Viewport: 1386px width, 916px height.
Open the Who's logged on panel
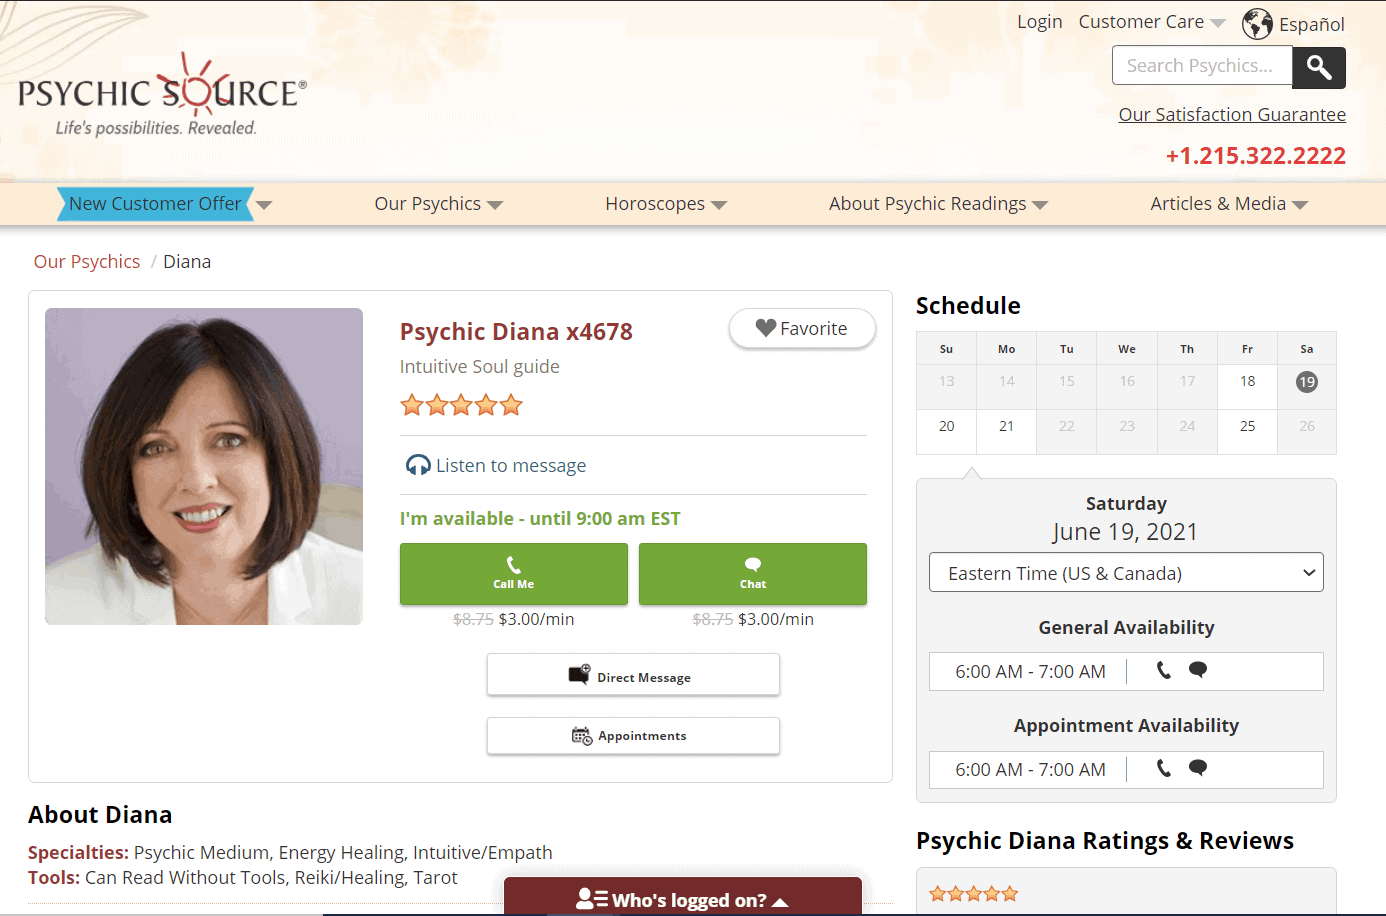pos(683,898)
